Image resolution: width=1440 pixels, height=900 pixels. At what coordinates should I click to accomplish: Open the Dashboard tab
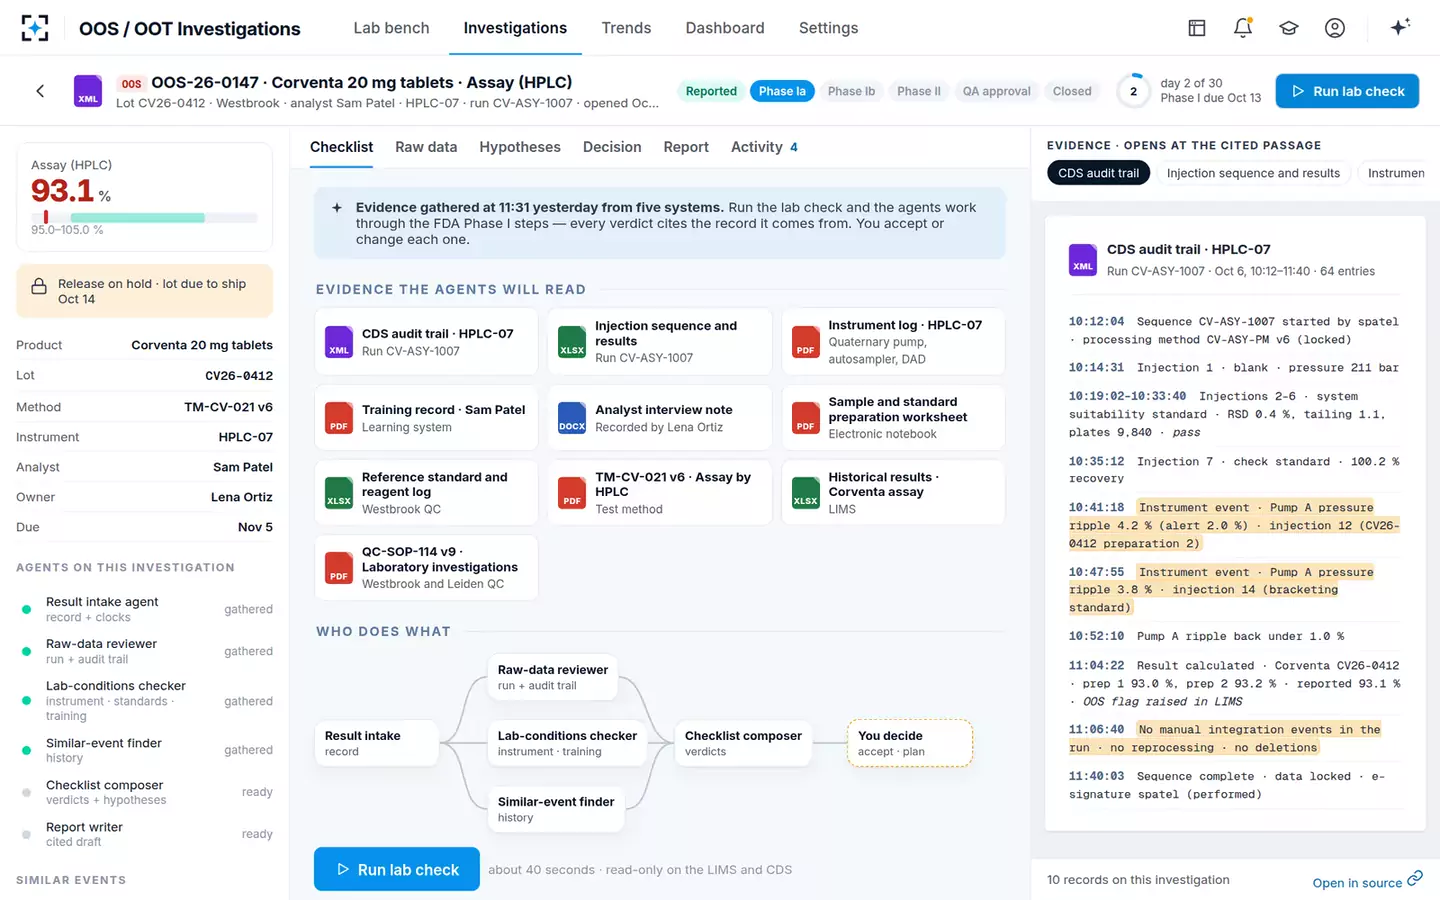click(725, 28)
